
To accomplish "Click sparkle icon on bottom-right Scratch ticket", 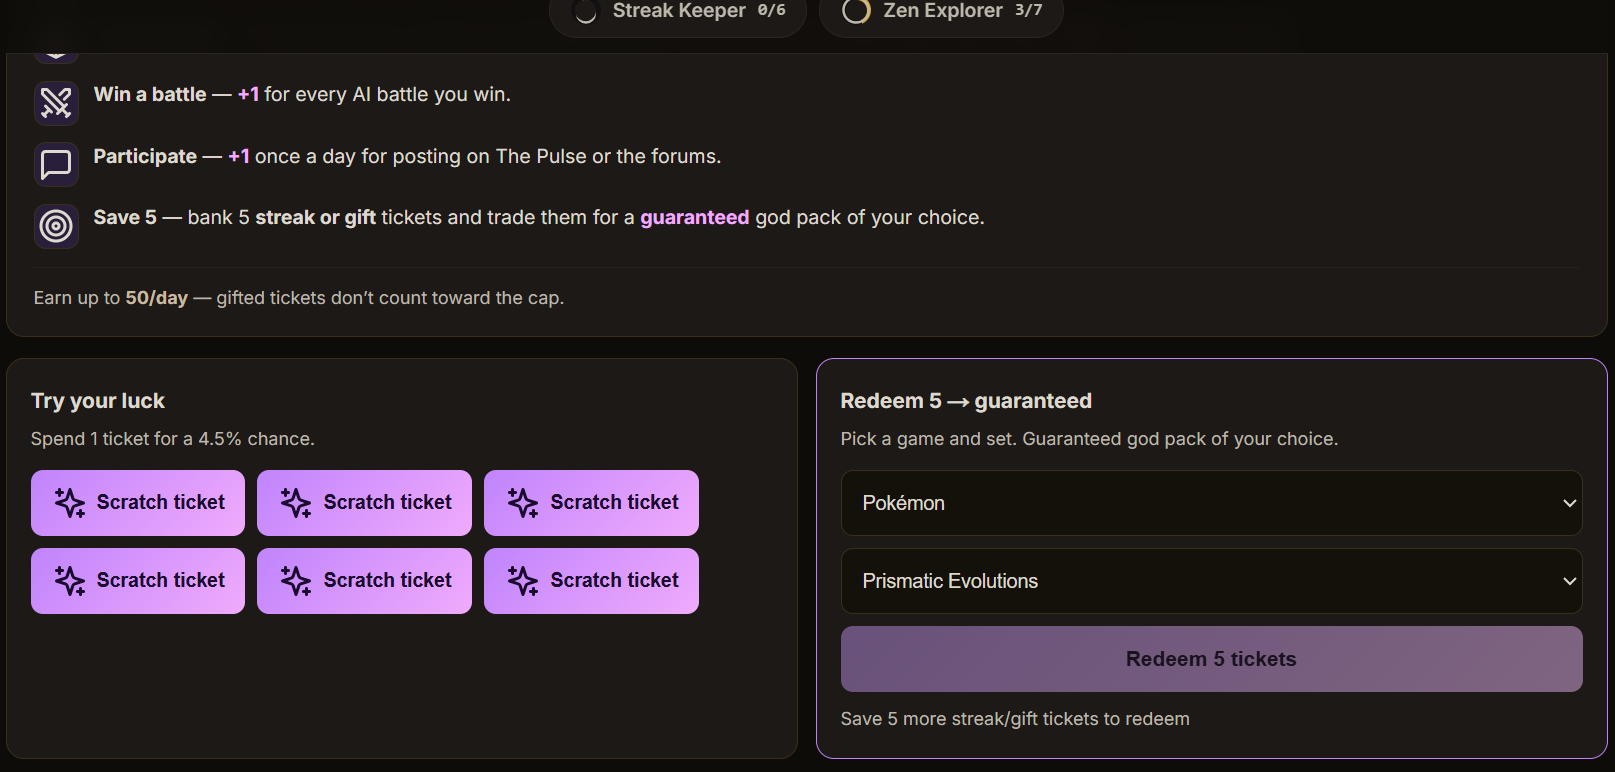I will pyautogui.click(x=523, y=581).
